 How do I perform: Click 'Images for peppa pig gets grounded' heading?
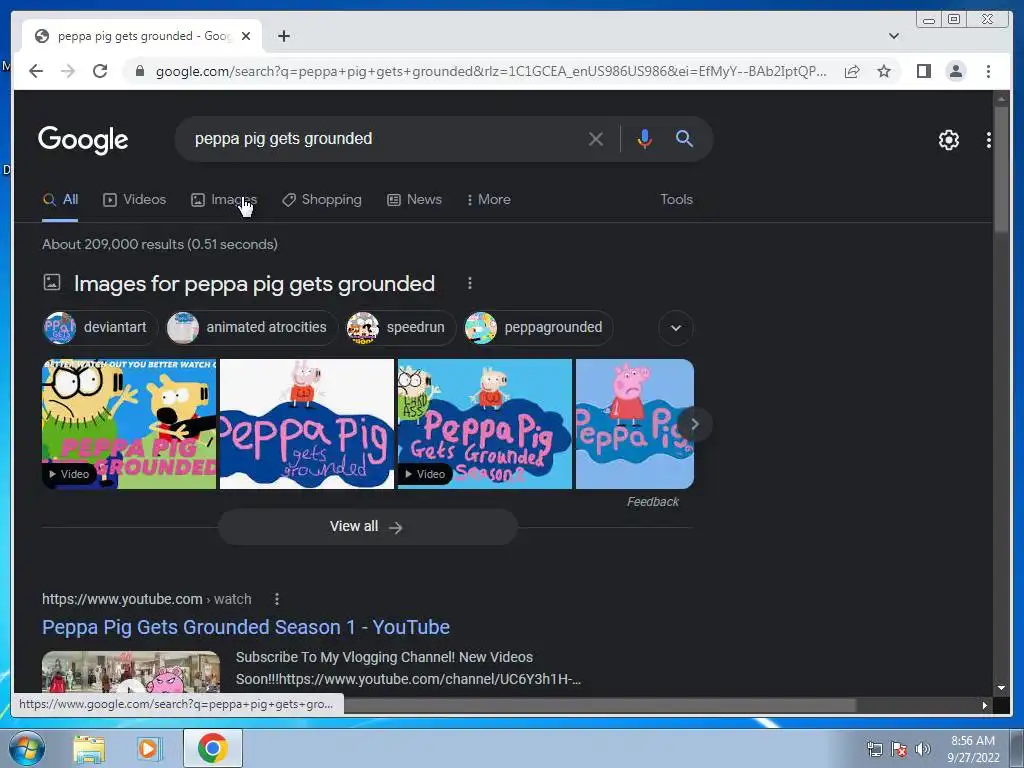point(254,283)
